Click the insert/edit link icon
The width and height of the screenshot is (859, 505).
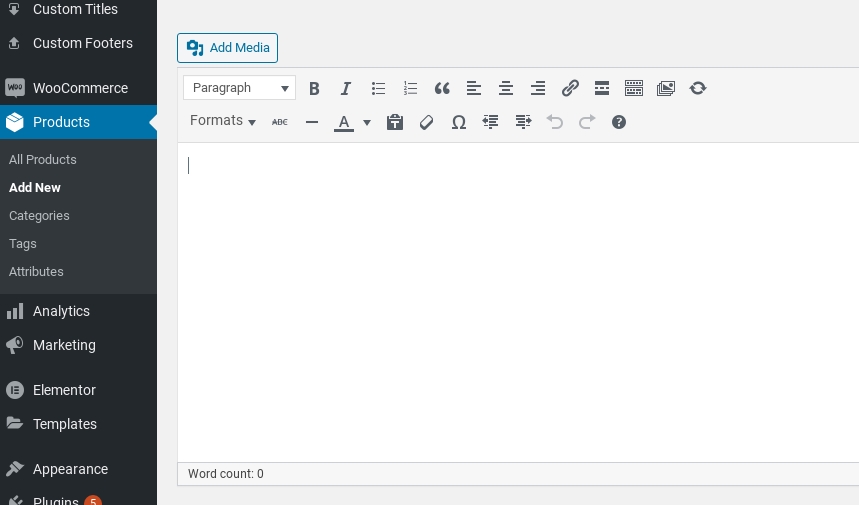(x=570, y=88)
